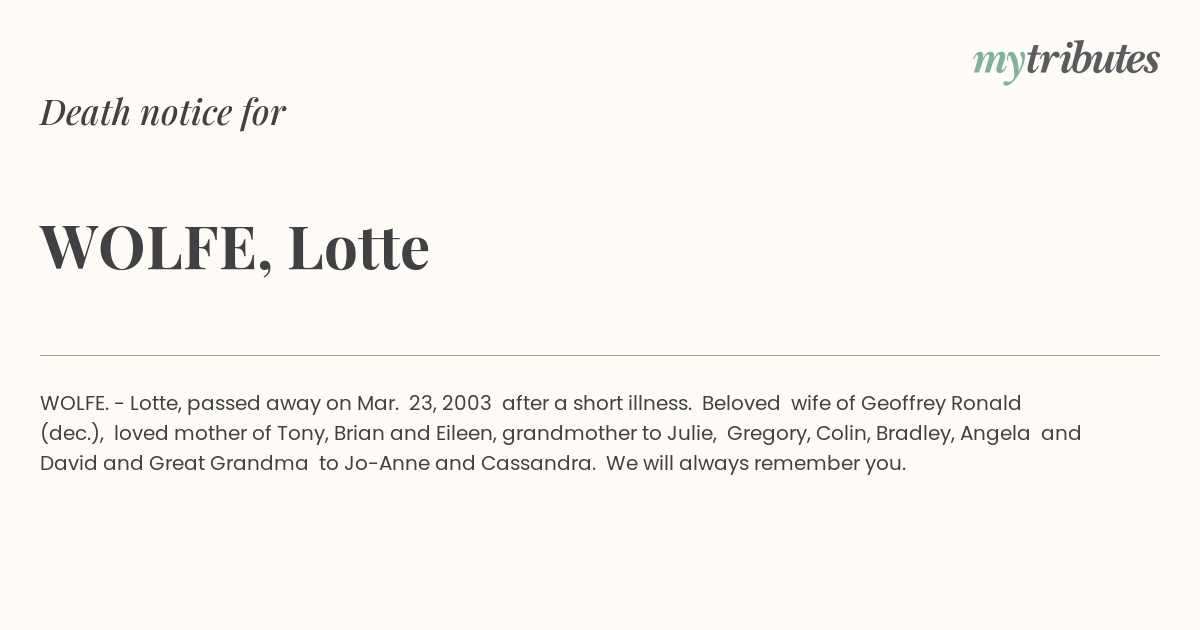Click the horizontal divider line
1200x630 pixels.
point(600,355)
